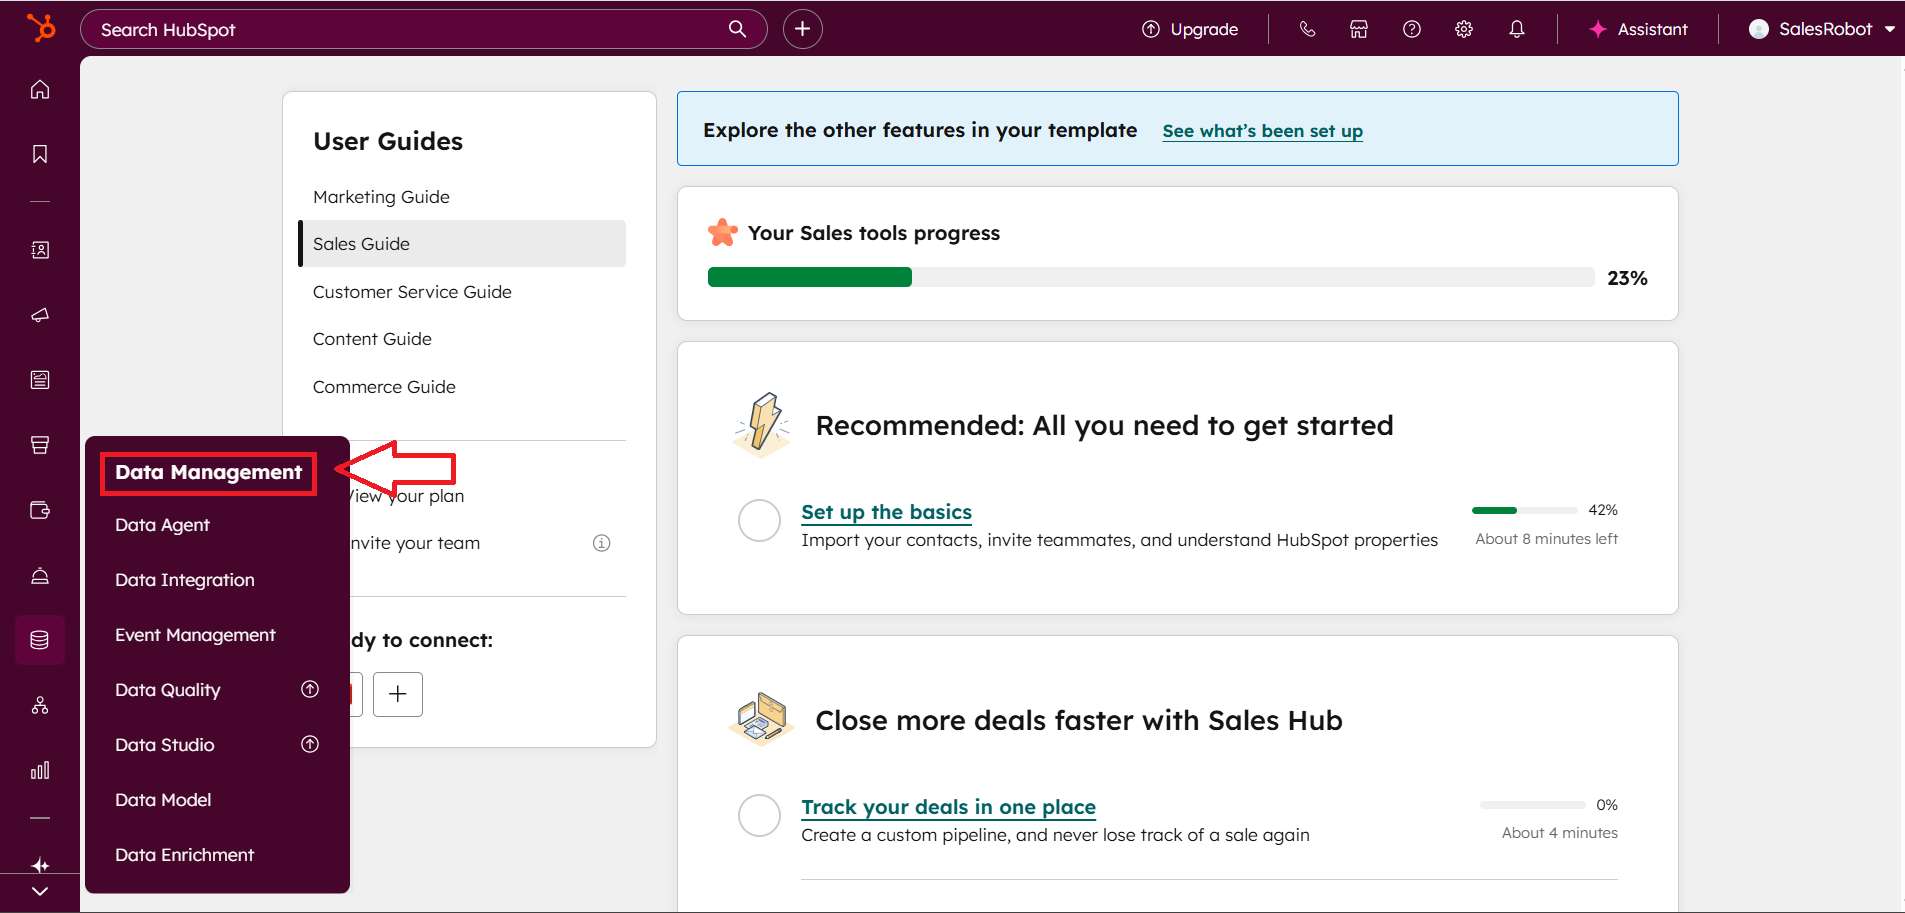Mark the Set up the basics circle complete
The image size is (1905, 913).
click(x=759, y=521)
